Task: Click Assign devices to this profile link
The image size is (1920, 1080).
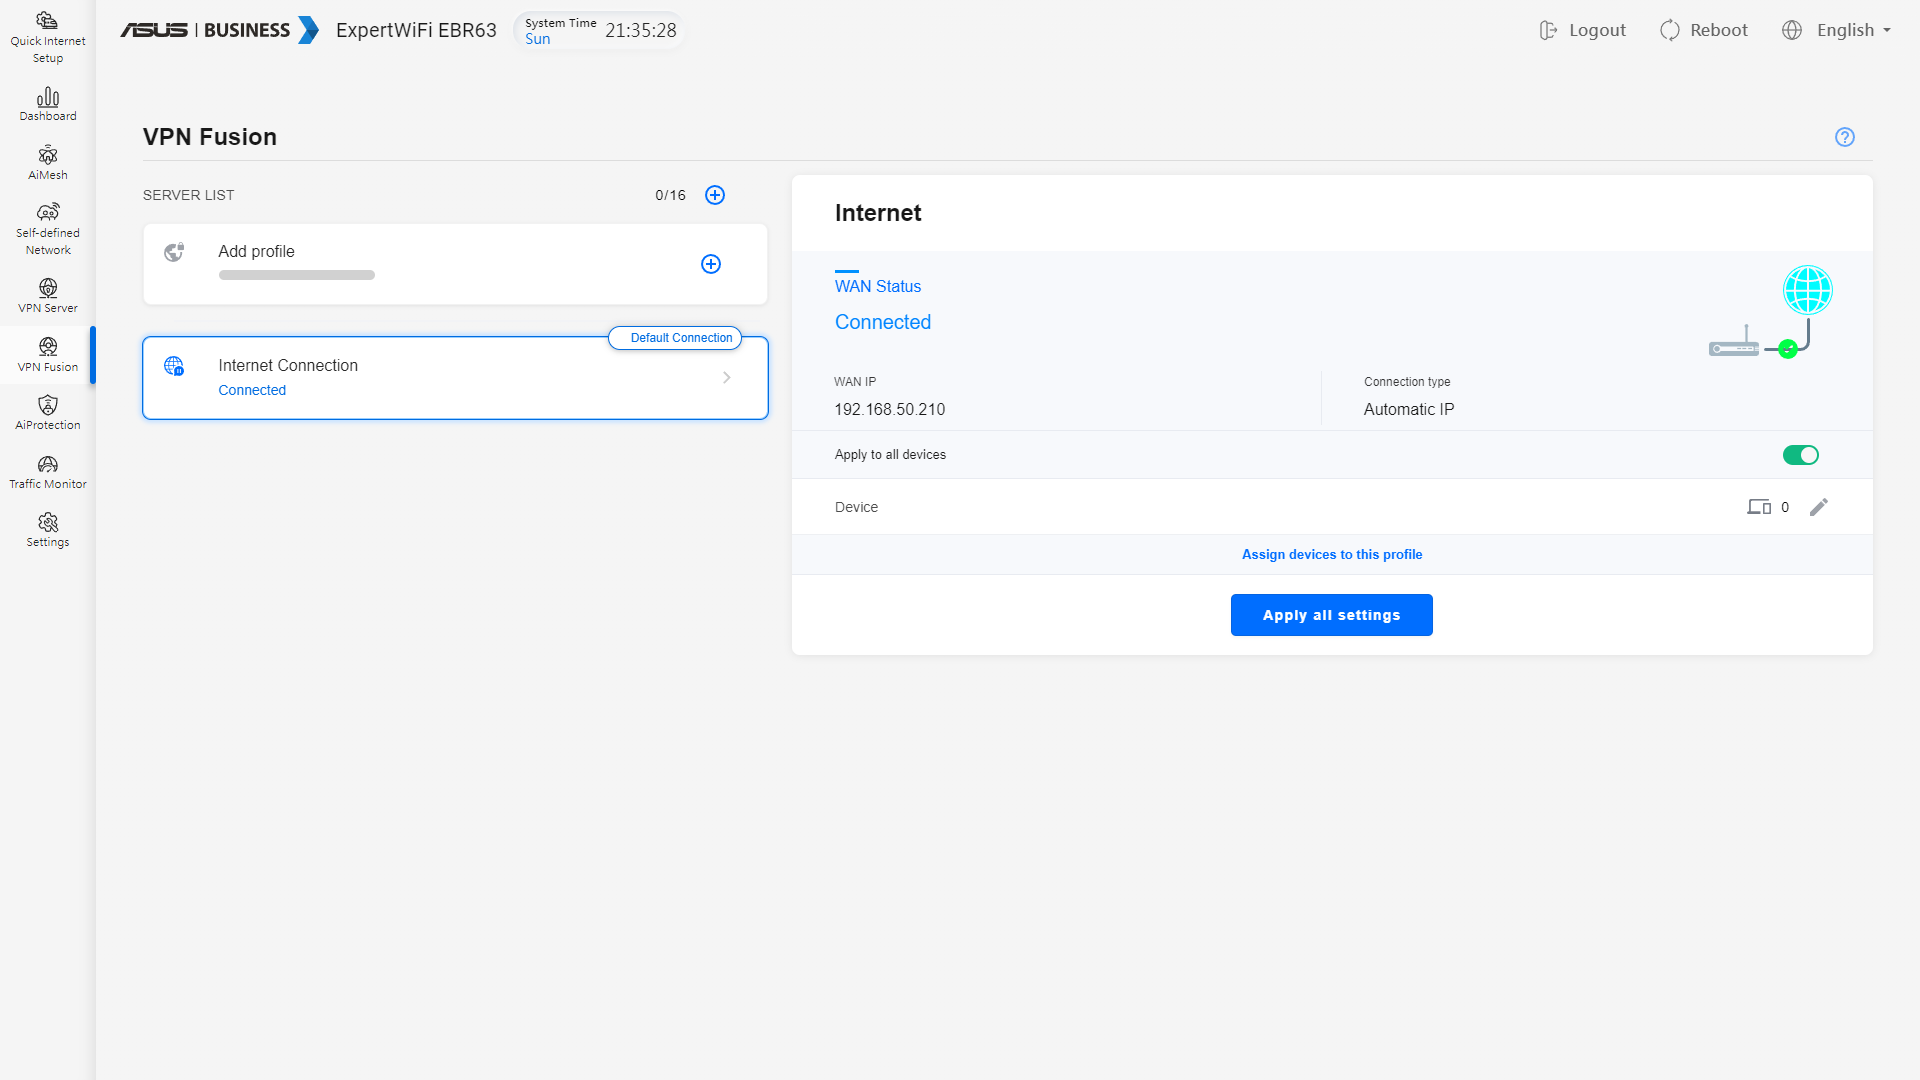Action: pos(1331,554)
